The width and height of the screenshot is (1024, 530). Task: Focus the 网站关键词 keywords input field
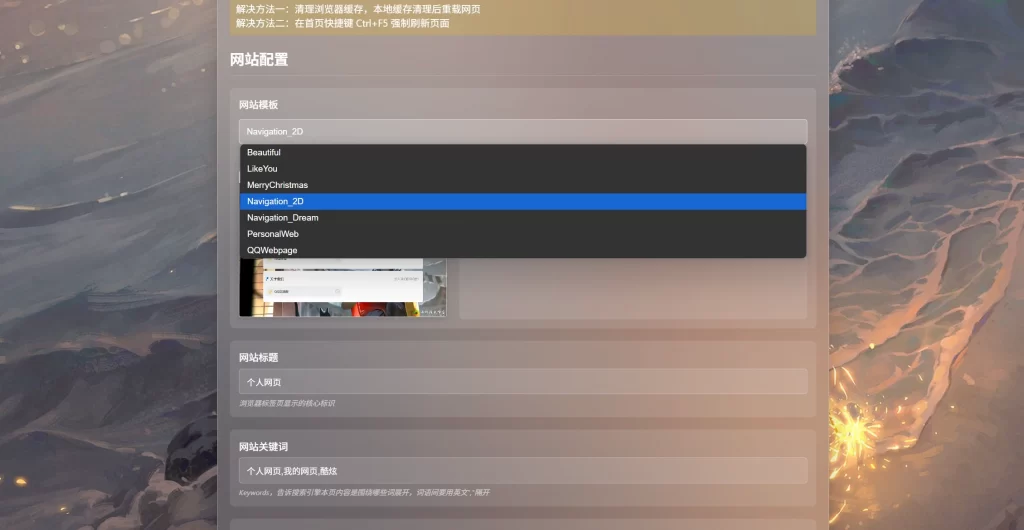click(x=522, y=471)
